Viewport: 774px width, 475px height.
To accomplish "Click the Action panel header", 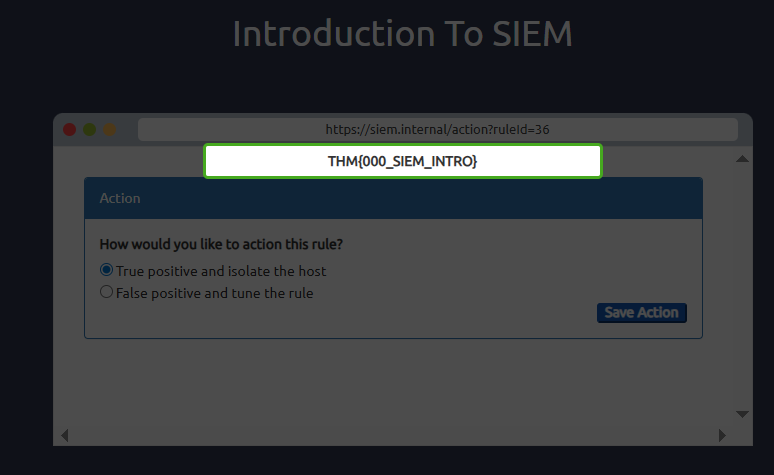I will pos(393,198).
